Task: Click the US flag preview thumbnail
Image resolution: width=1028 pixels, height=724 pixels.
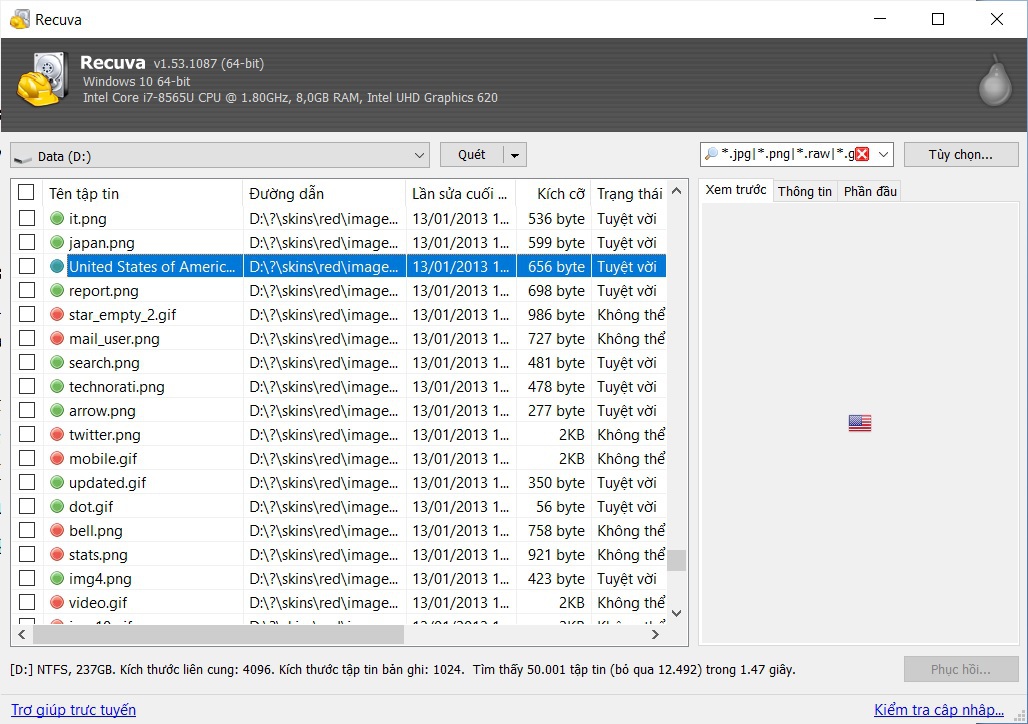Action: pyautogui.click(x=860, y=424)
